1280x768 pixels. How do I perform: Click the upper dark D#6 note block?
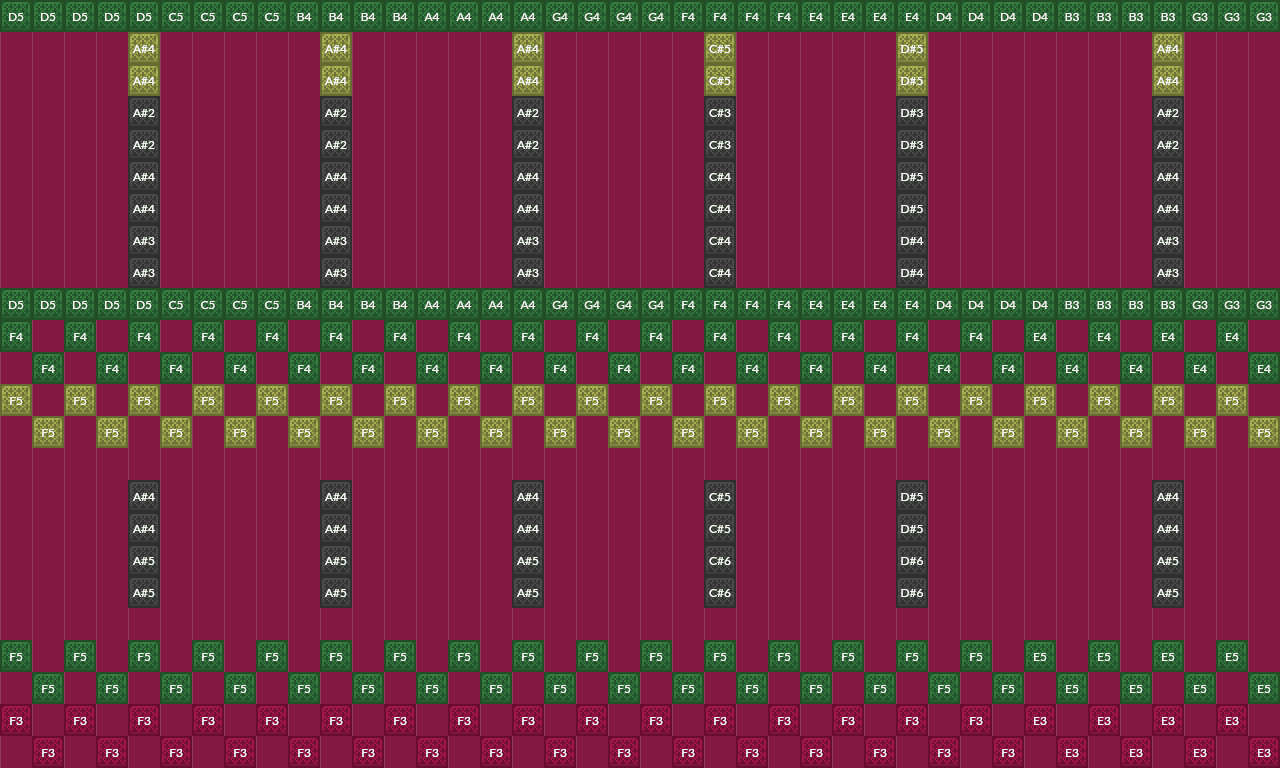coord(912,560)
